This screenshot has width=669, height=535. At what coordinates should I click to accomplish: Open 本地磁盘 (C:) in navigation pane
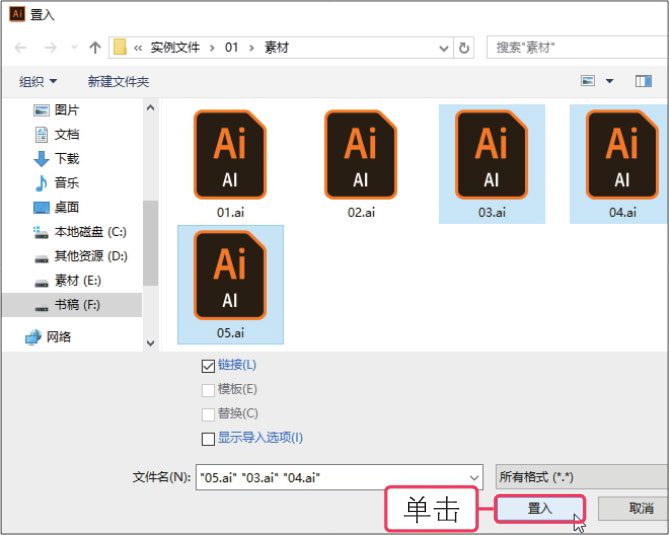coord(89,231)
